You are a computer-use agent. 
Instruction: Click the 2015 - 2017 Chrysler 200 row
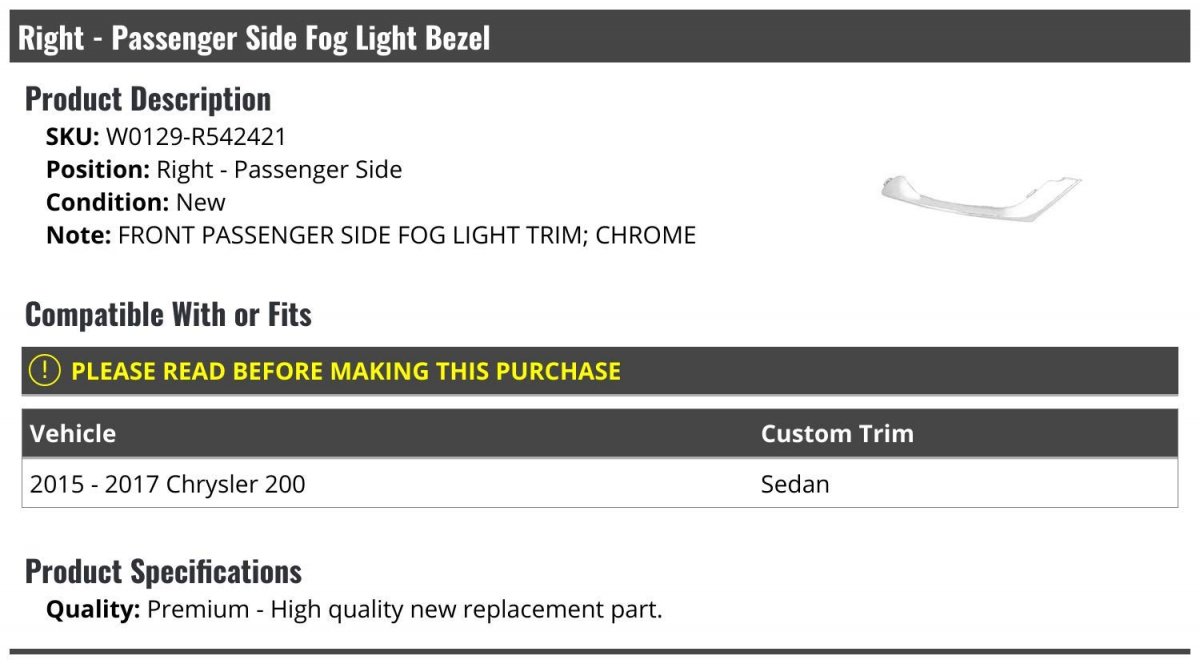pos(600,484)
